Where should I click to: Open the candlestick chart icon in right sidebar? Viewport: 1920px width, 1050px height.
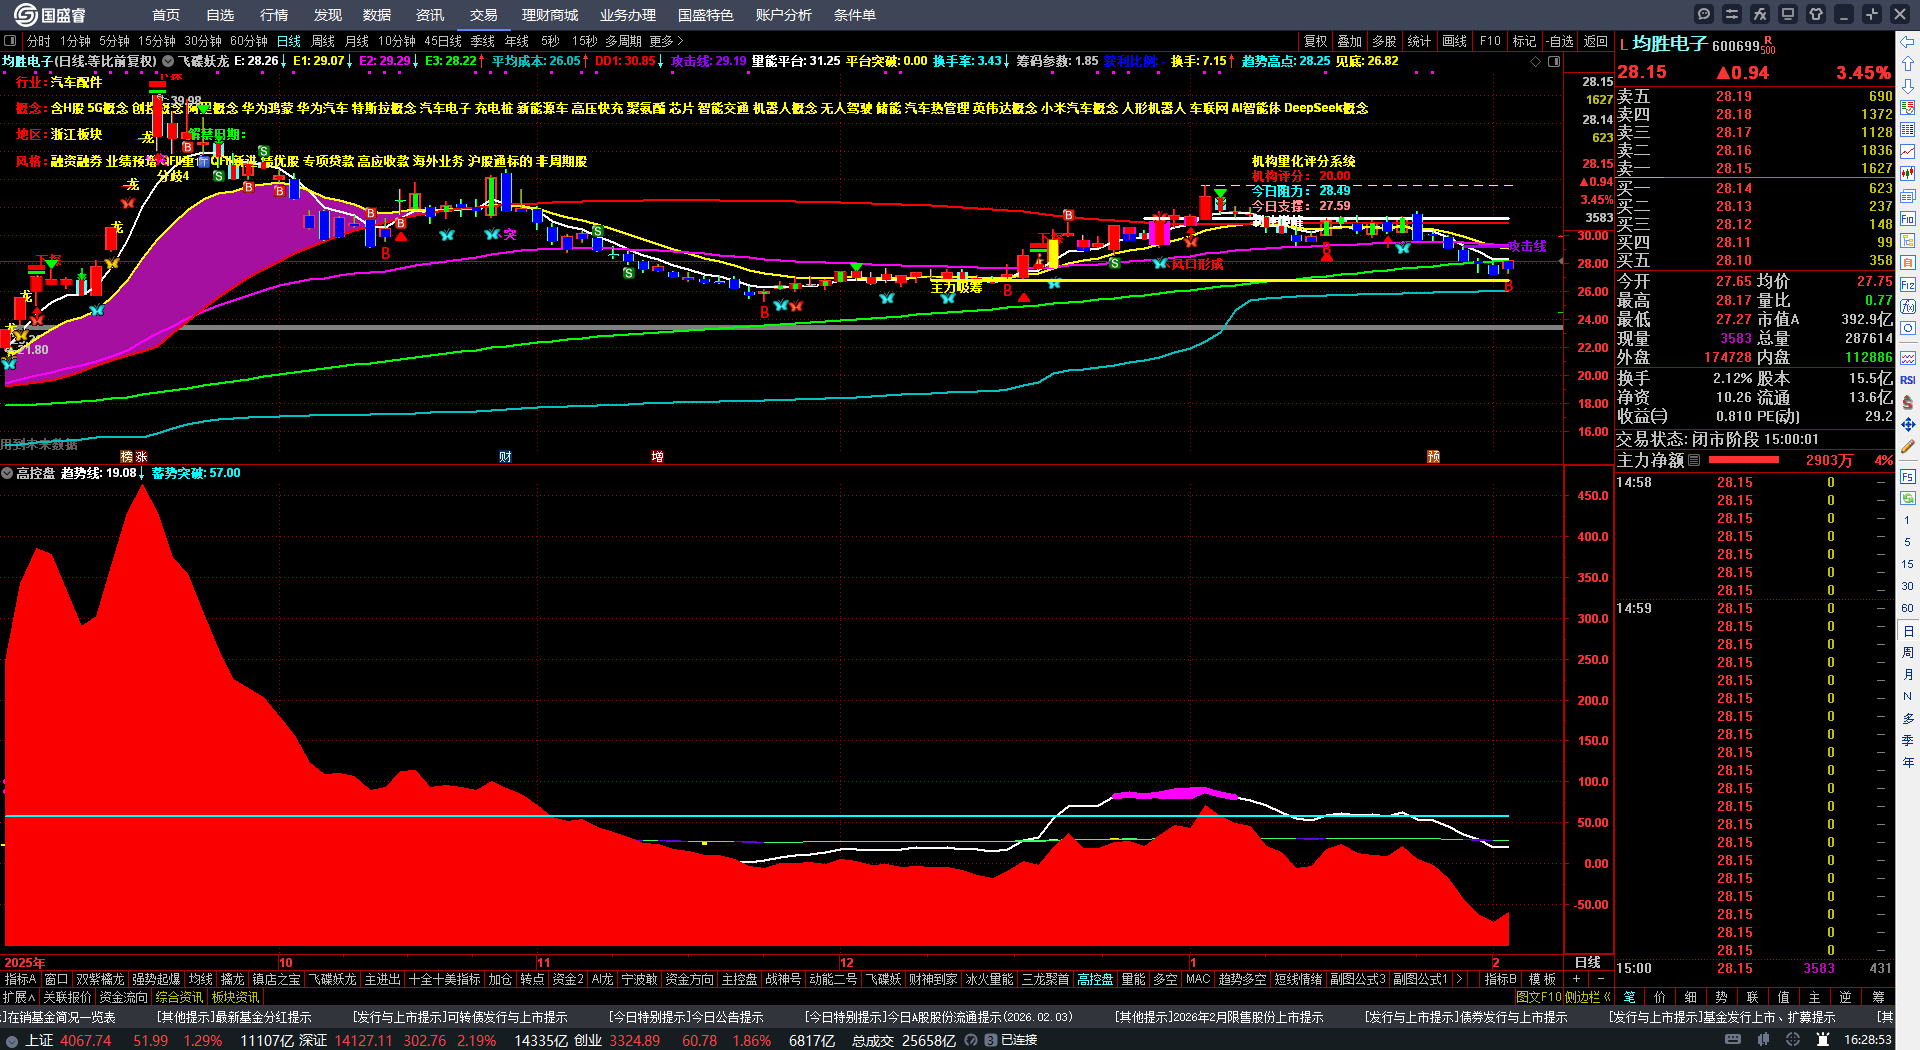pyautogui.click(x=1908, y=174)
